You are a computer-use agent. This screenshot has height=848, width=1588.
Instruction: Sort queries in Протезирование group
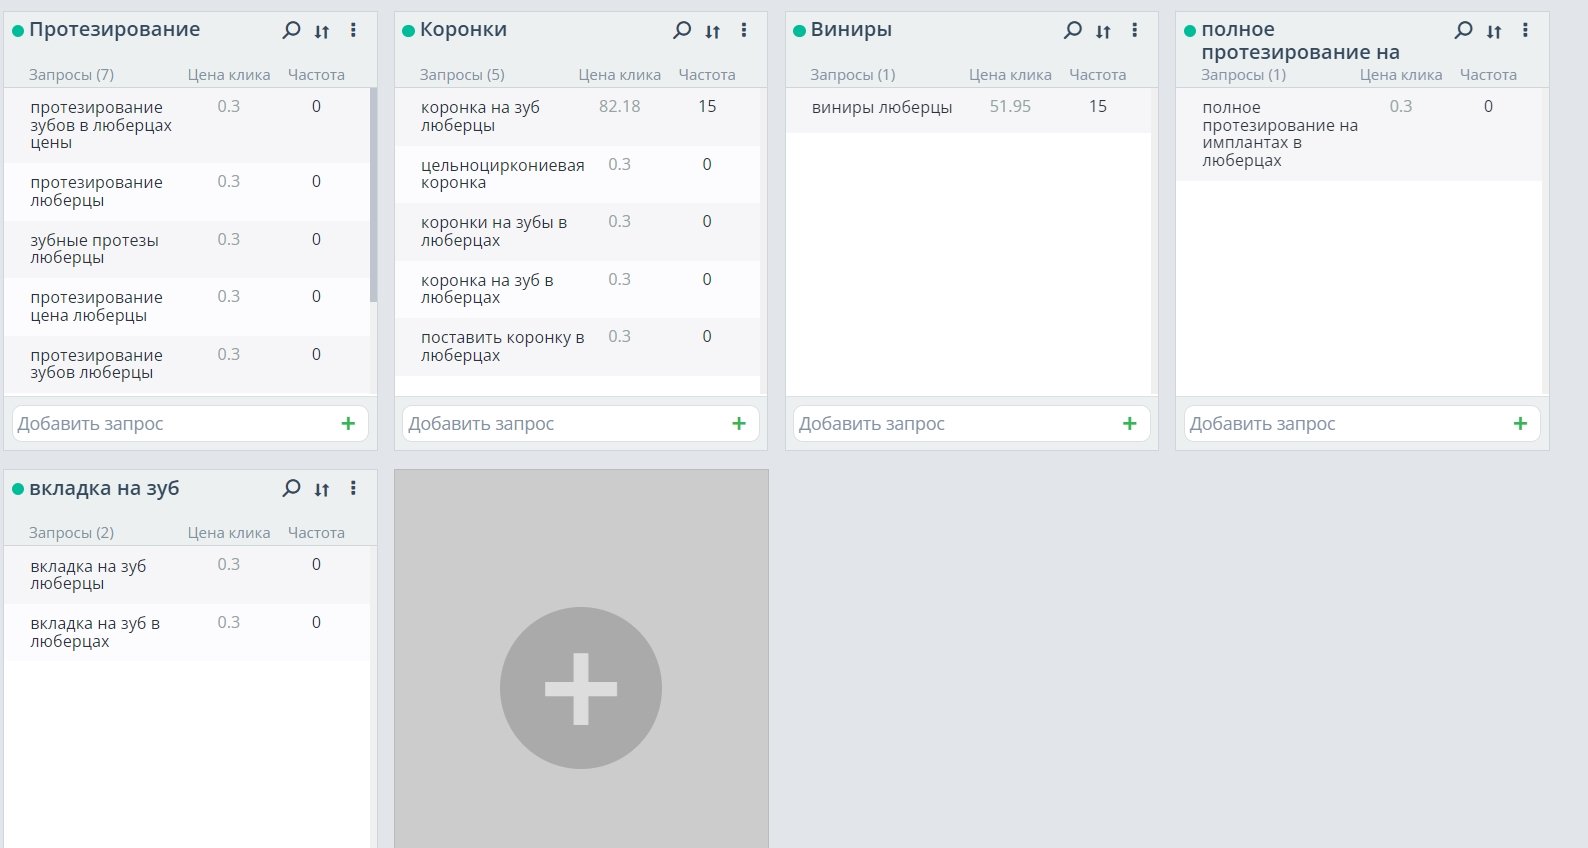322,31
